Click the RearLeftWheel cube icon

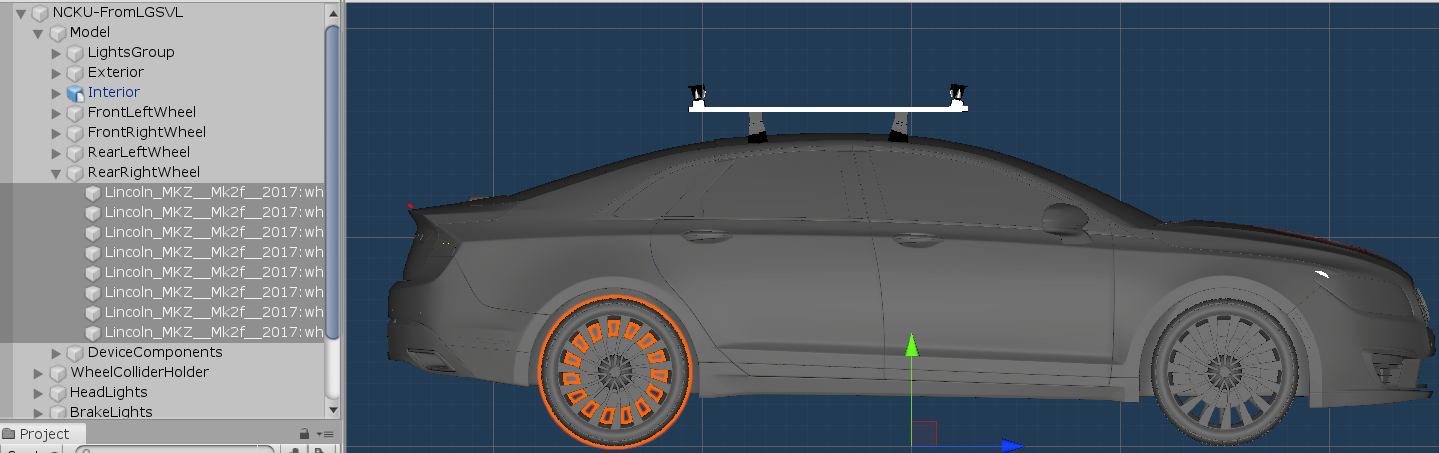pyautogui.click(x=75, y=153)
